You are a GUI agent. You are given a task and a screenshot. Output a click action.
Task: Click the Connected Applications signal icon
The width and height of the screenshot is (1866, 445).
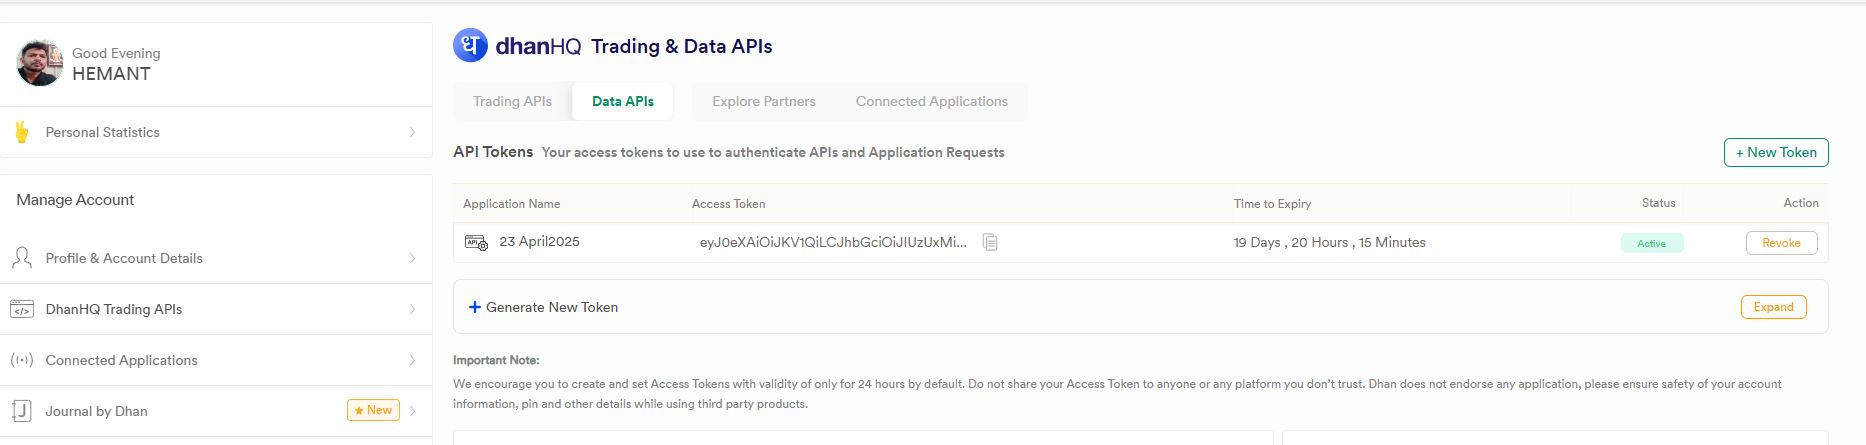tap(21, 360)
